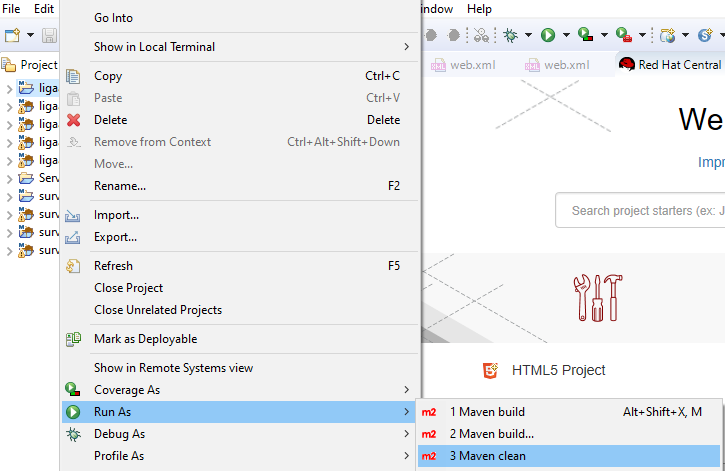
Task: Click m2 icon beside 1 Maven build
Action: (x=429, y=412)
